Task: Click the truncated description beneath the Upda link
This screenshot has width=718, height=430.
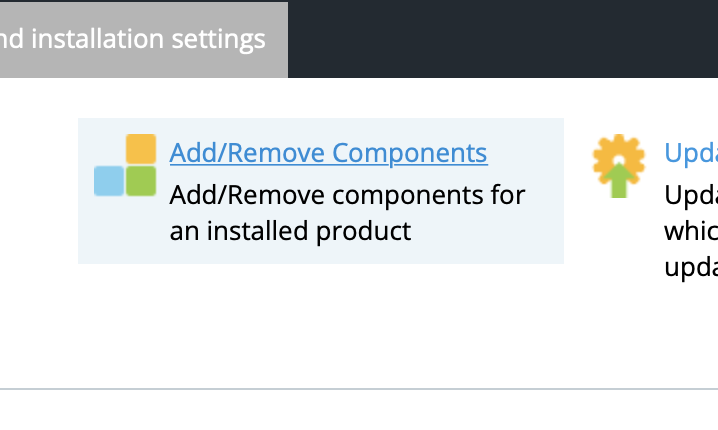Action: coord(691,231)
